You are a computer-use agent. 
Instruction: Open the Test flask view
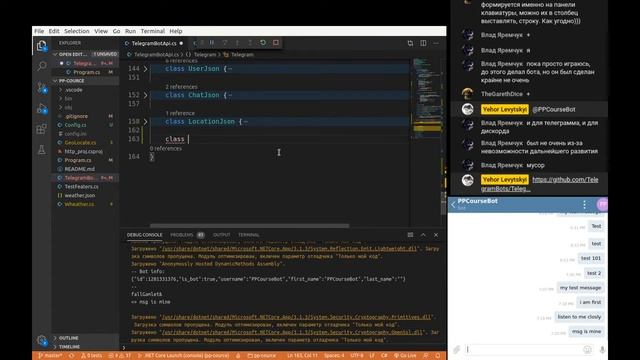[42, 150]
